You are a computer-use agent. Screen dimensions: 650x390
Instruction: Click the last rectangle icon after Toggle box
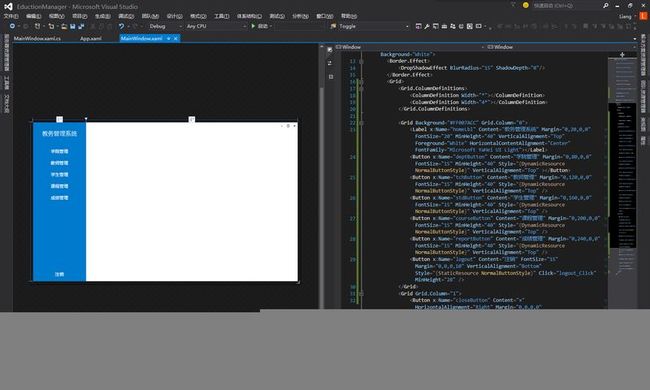point(479,26)
